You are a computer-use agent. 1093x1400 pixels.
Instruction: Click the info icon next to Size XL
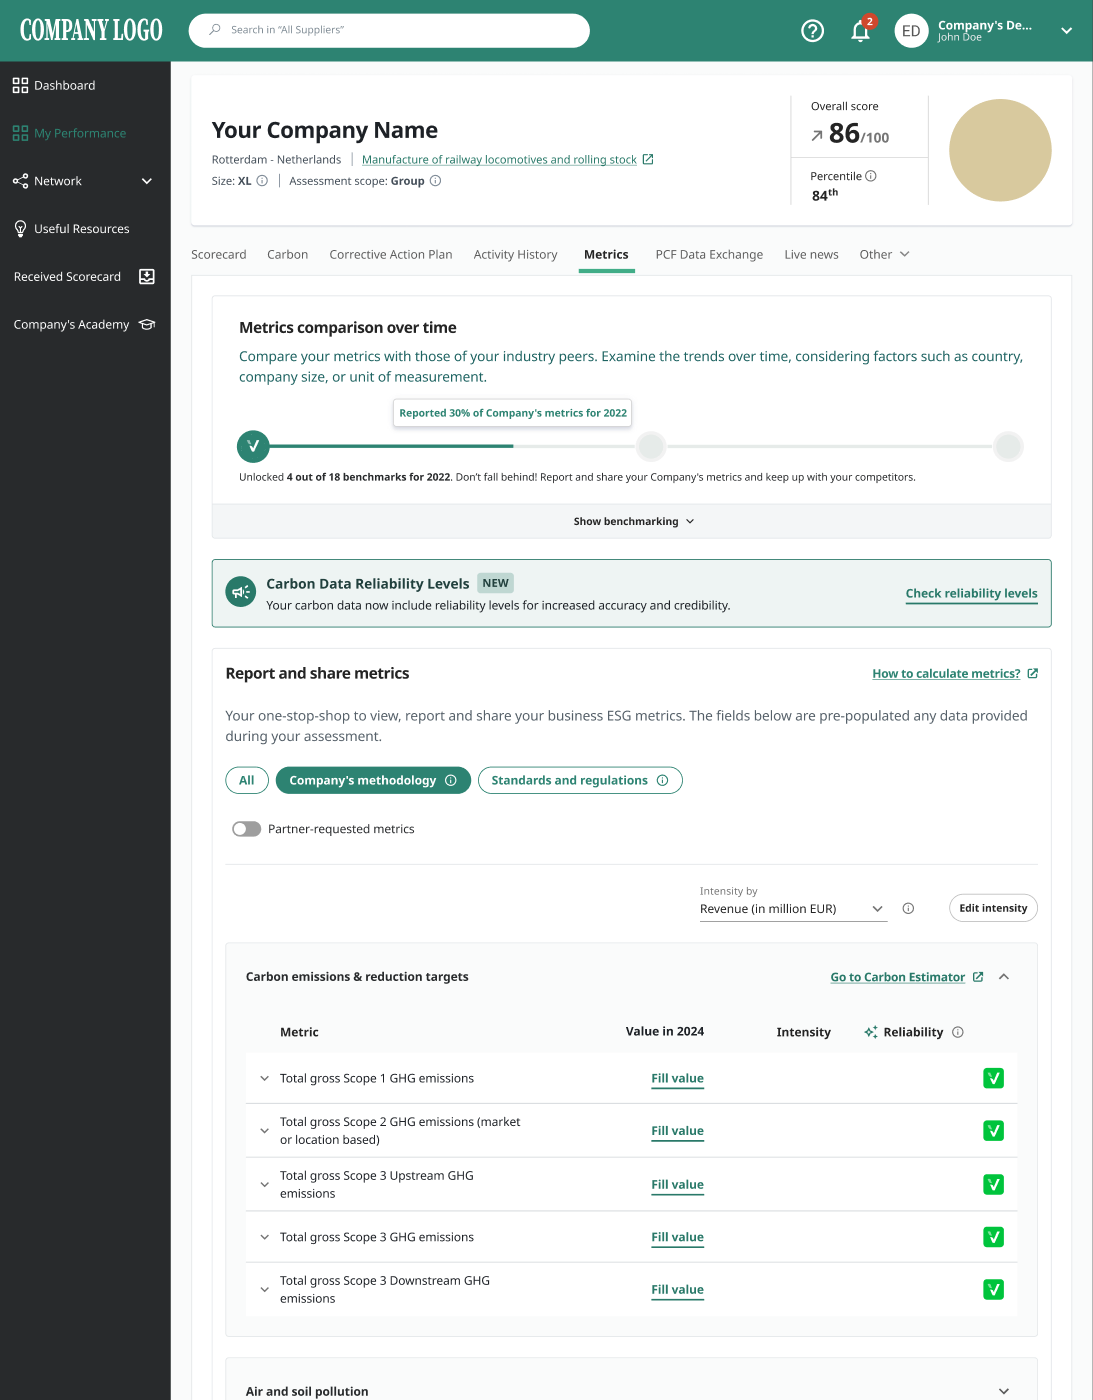[262, 181]
